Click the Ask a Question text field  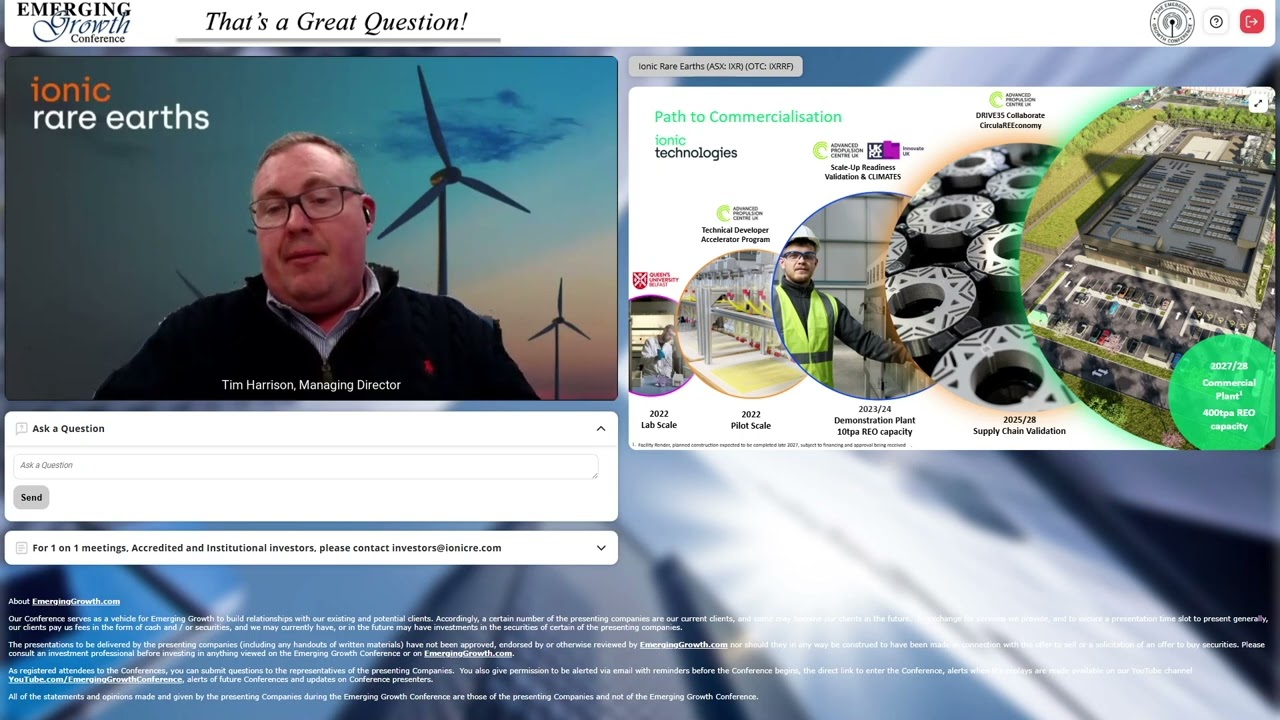point(306,466)
